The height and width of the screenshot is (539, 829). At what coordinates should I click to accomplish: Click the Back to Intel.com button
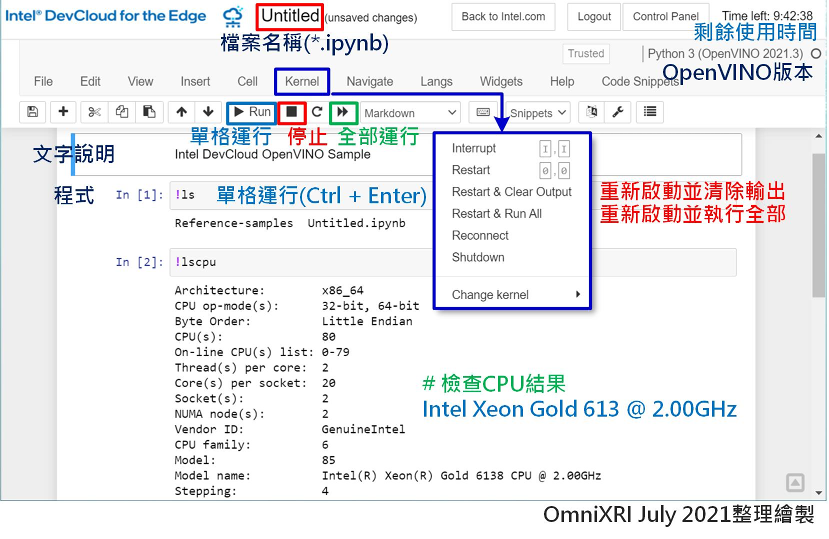[503, 17]
